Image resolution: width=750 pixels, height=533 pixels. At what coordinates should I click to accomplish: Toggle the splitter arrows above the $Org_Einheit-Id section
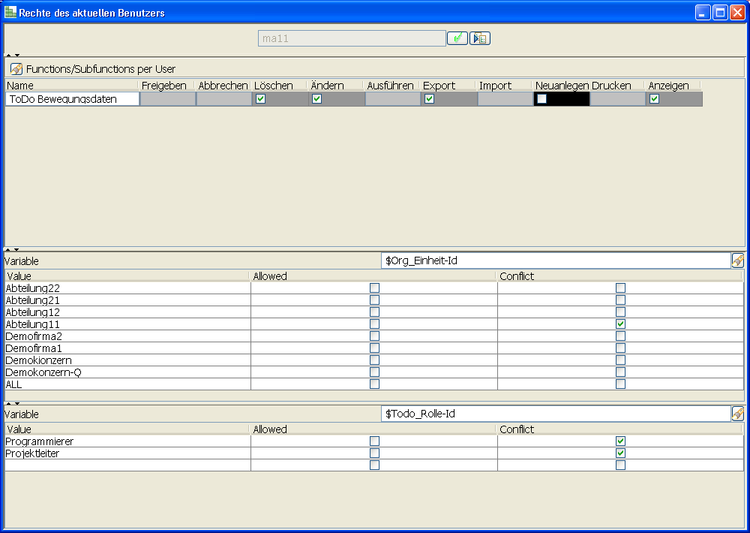pyautogui.click(x=12, y=249)
